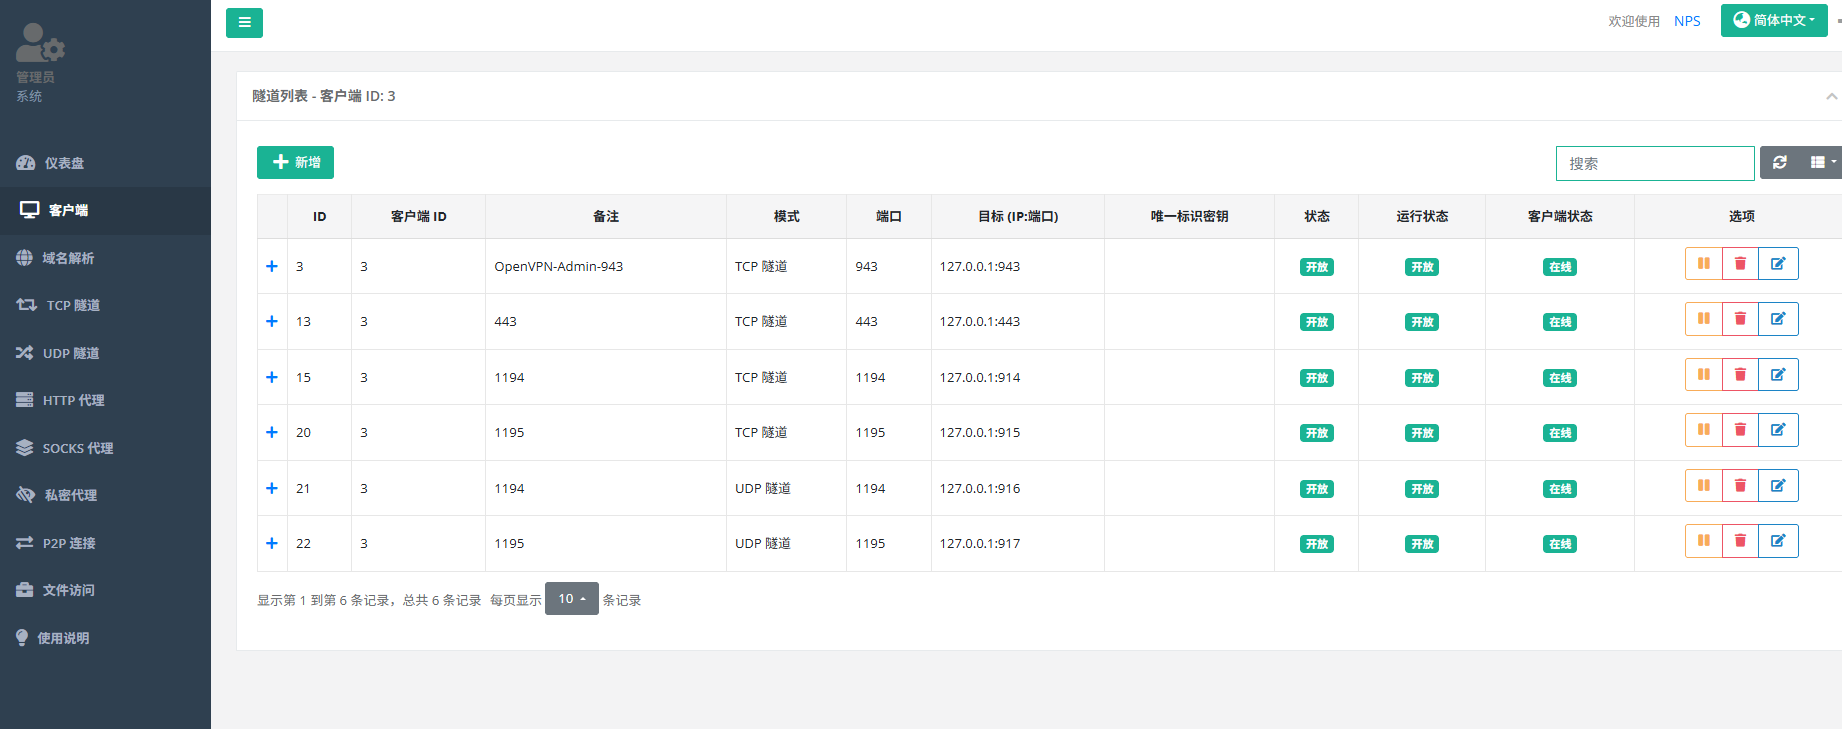Change the page size dropdown showing 10
1842x729 pixels.
(x=571, y=599)
